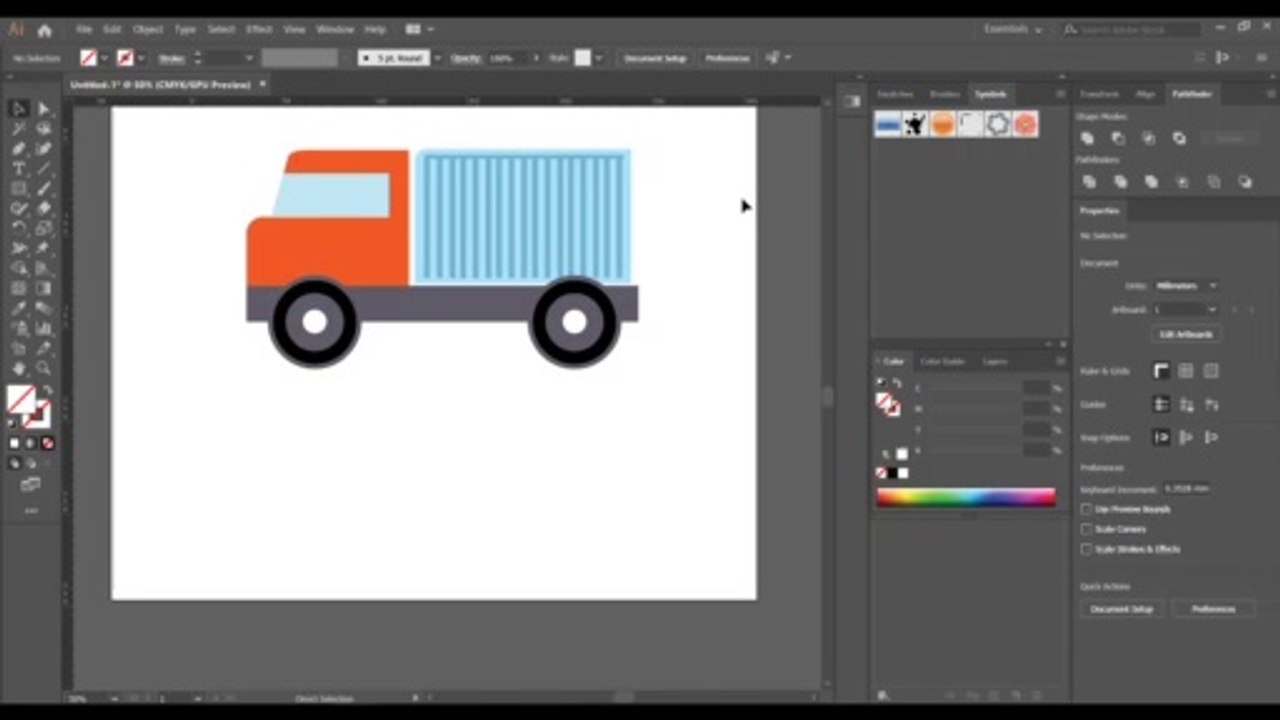1280x720 pixels.
Task: Select the Eraser tool
Action: (x=43, y=208)
